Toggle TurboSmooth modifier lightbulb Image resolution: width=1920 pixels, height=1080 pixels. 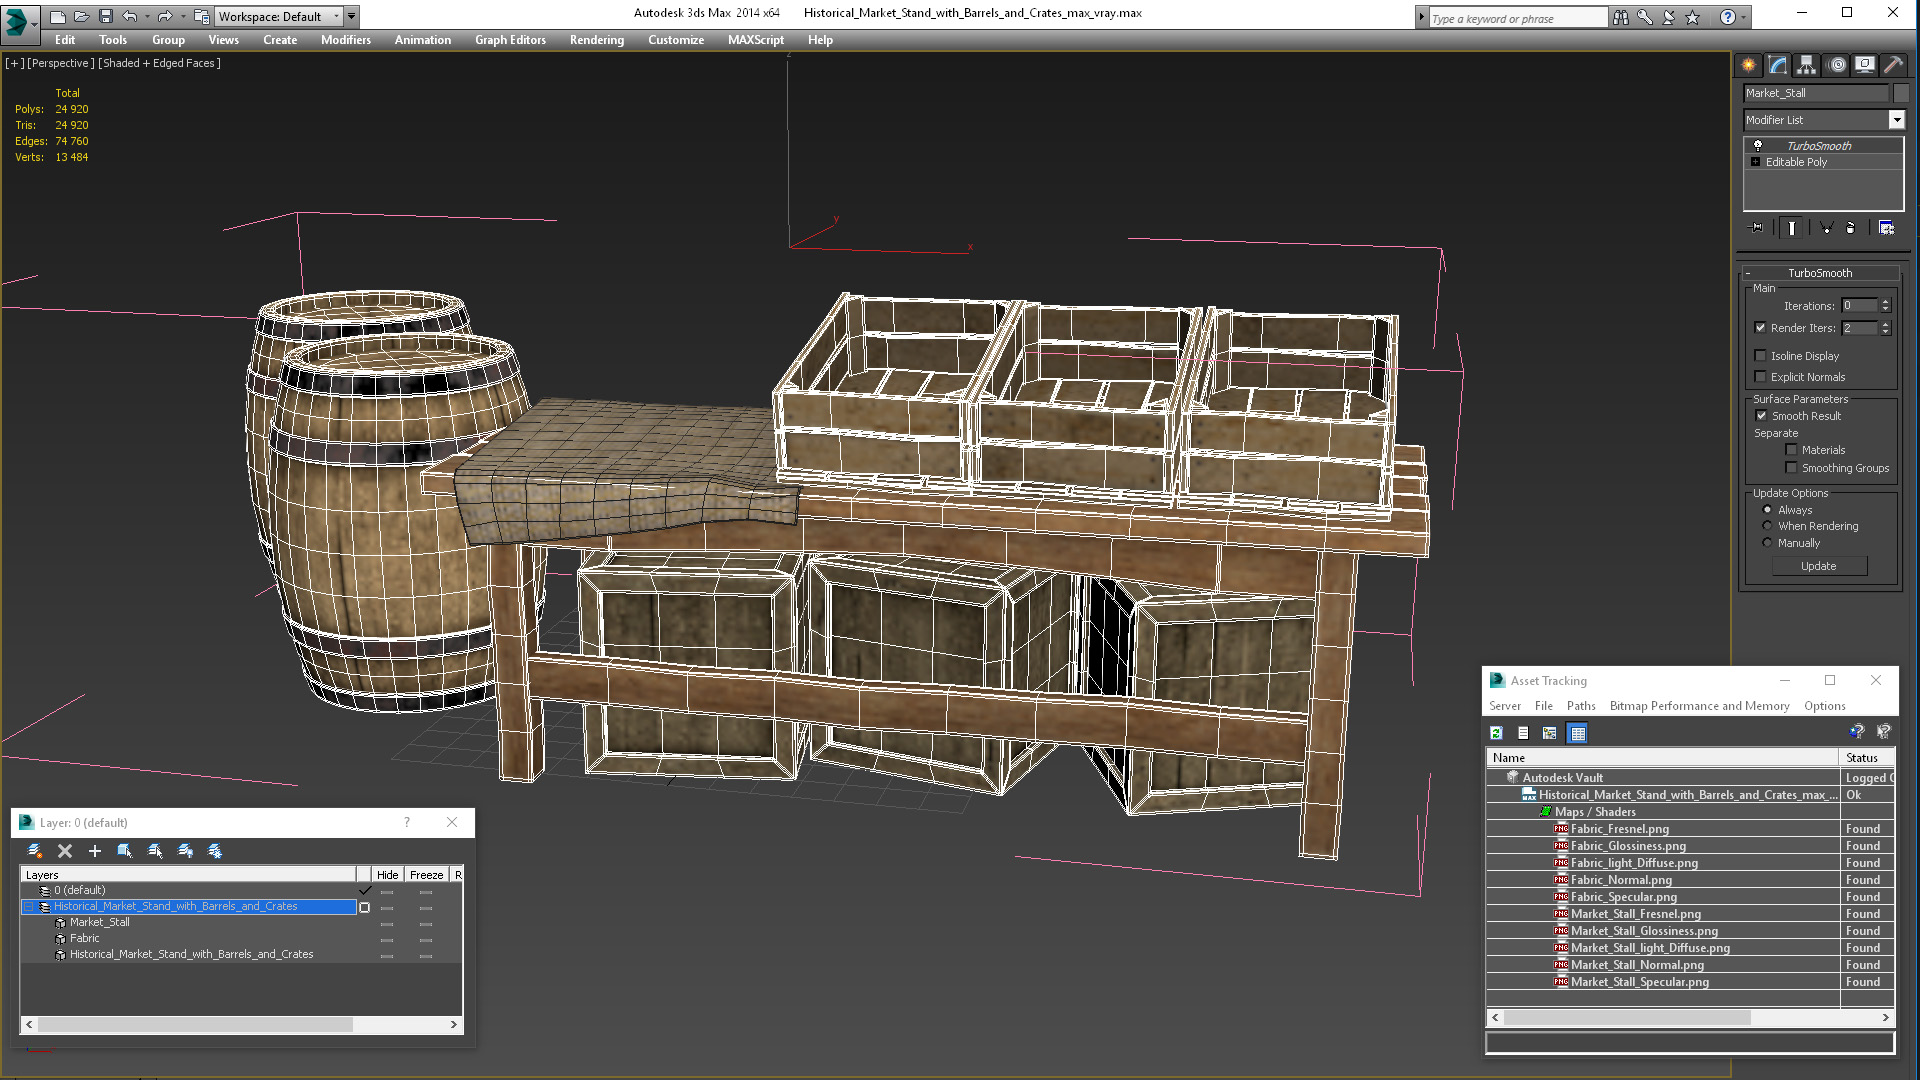point(1758,145)
